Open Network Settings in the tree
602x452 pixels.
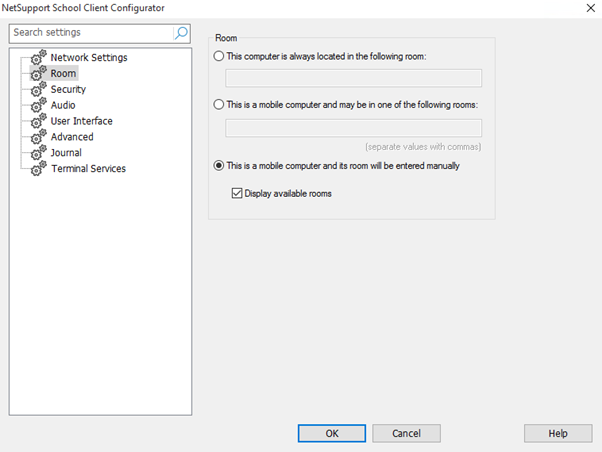(89, 57)
